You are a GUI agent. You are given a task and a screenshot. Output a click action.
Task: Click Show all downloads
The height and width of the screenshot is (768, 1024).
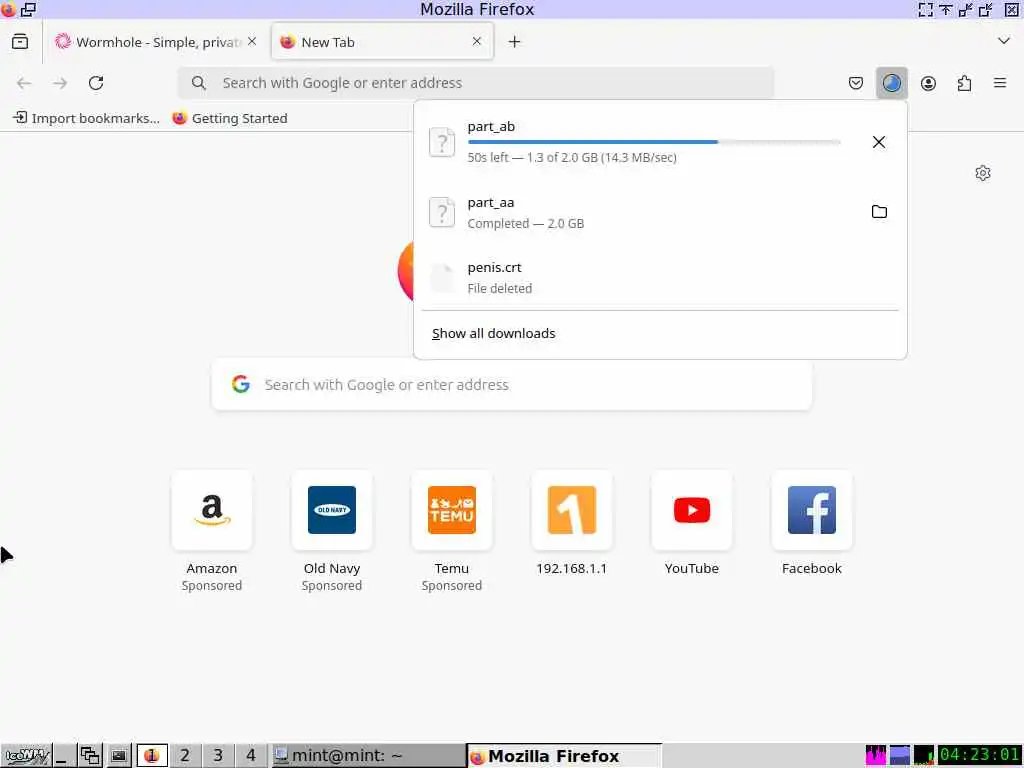coord(494,334)
